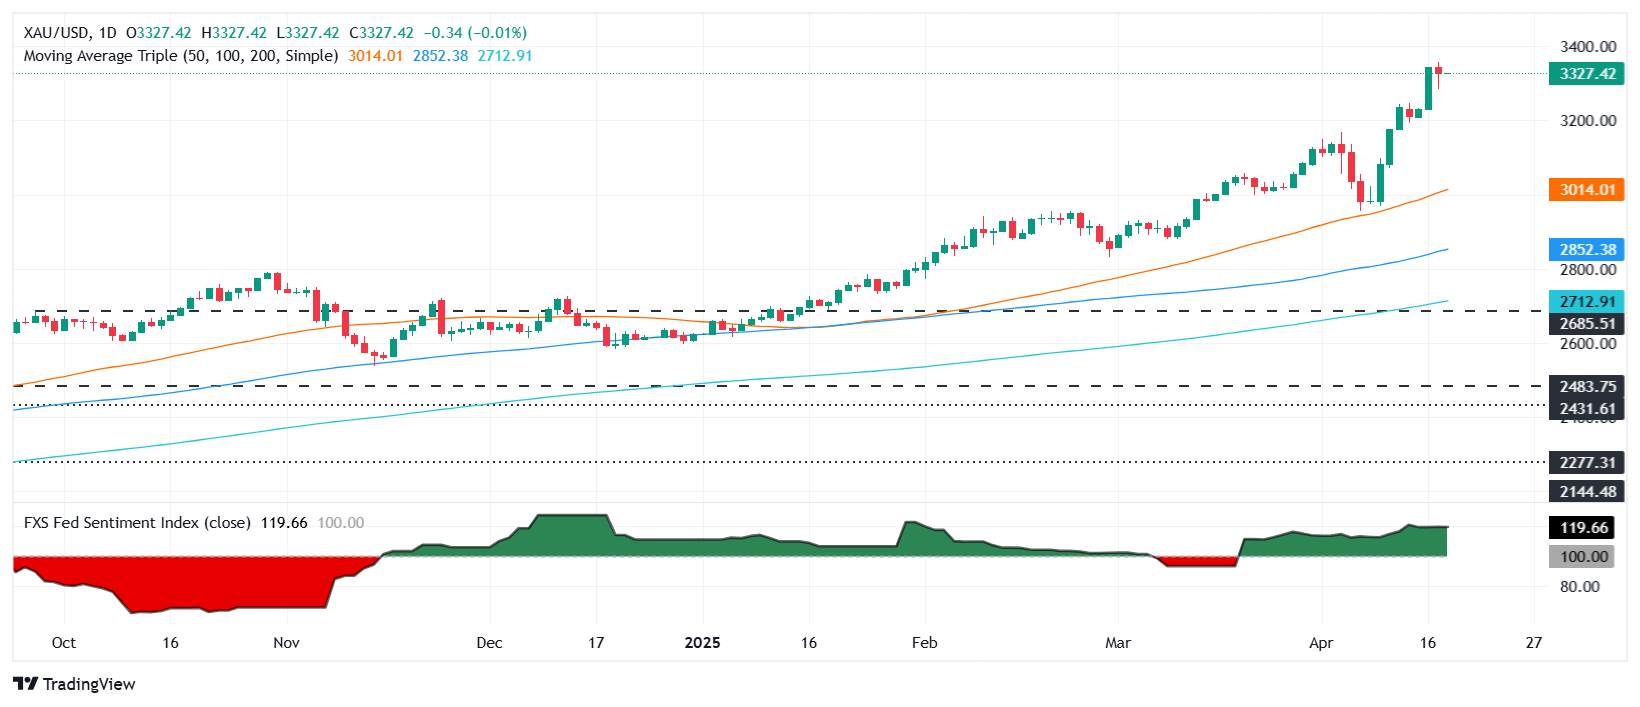
Task: Click the FXS Fed Sentiment Index legend label
Action: [137, 523]
